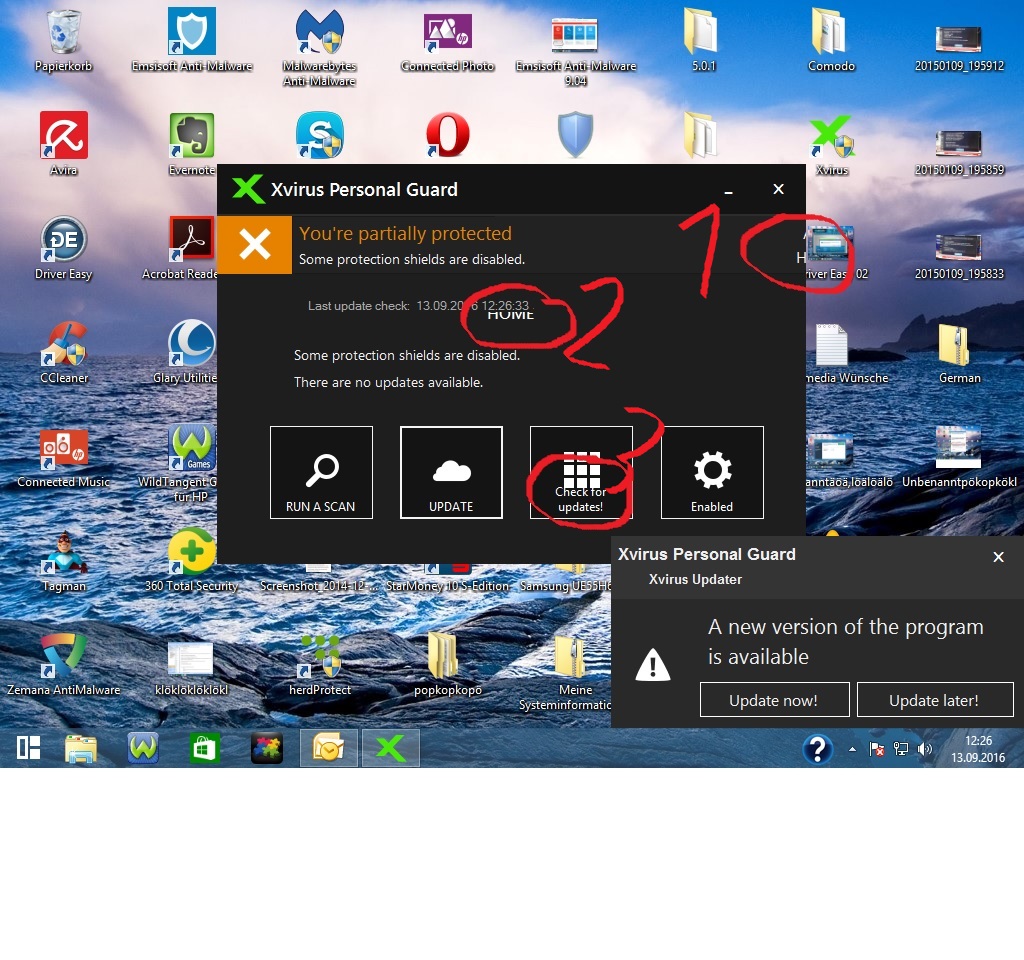The image size is (1024, 960).
Task: Close the Xvirus Updater notification
Action: coord(999,557)
